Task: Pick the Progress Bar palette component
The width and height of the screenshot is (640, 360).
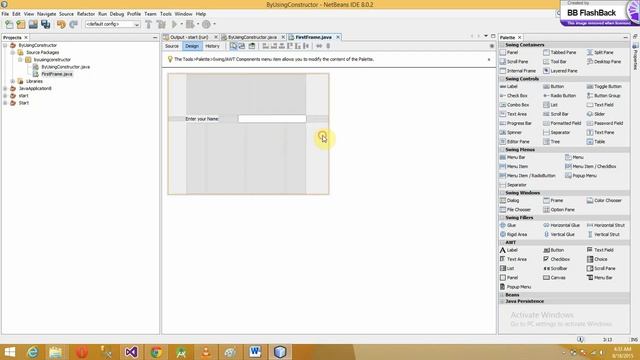Action: 516,123
